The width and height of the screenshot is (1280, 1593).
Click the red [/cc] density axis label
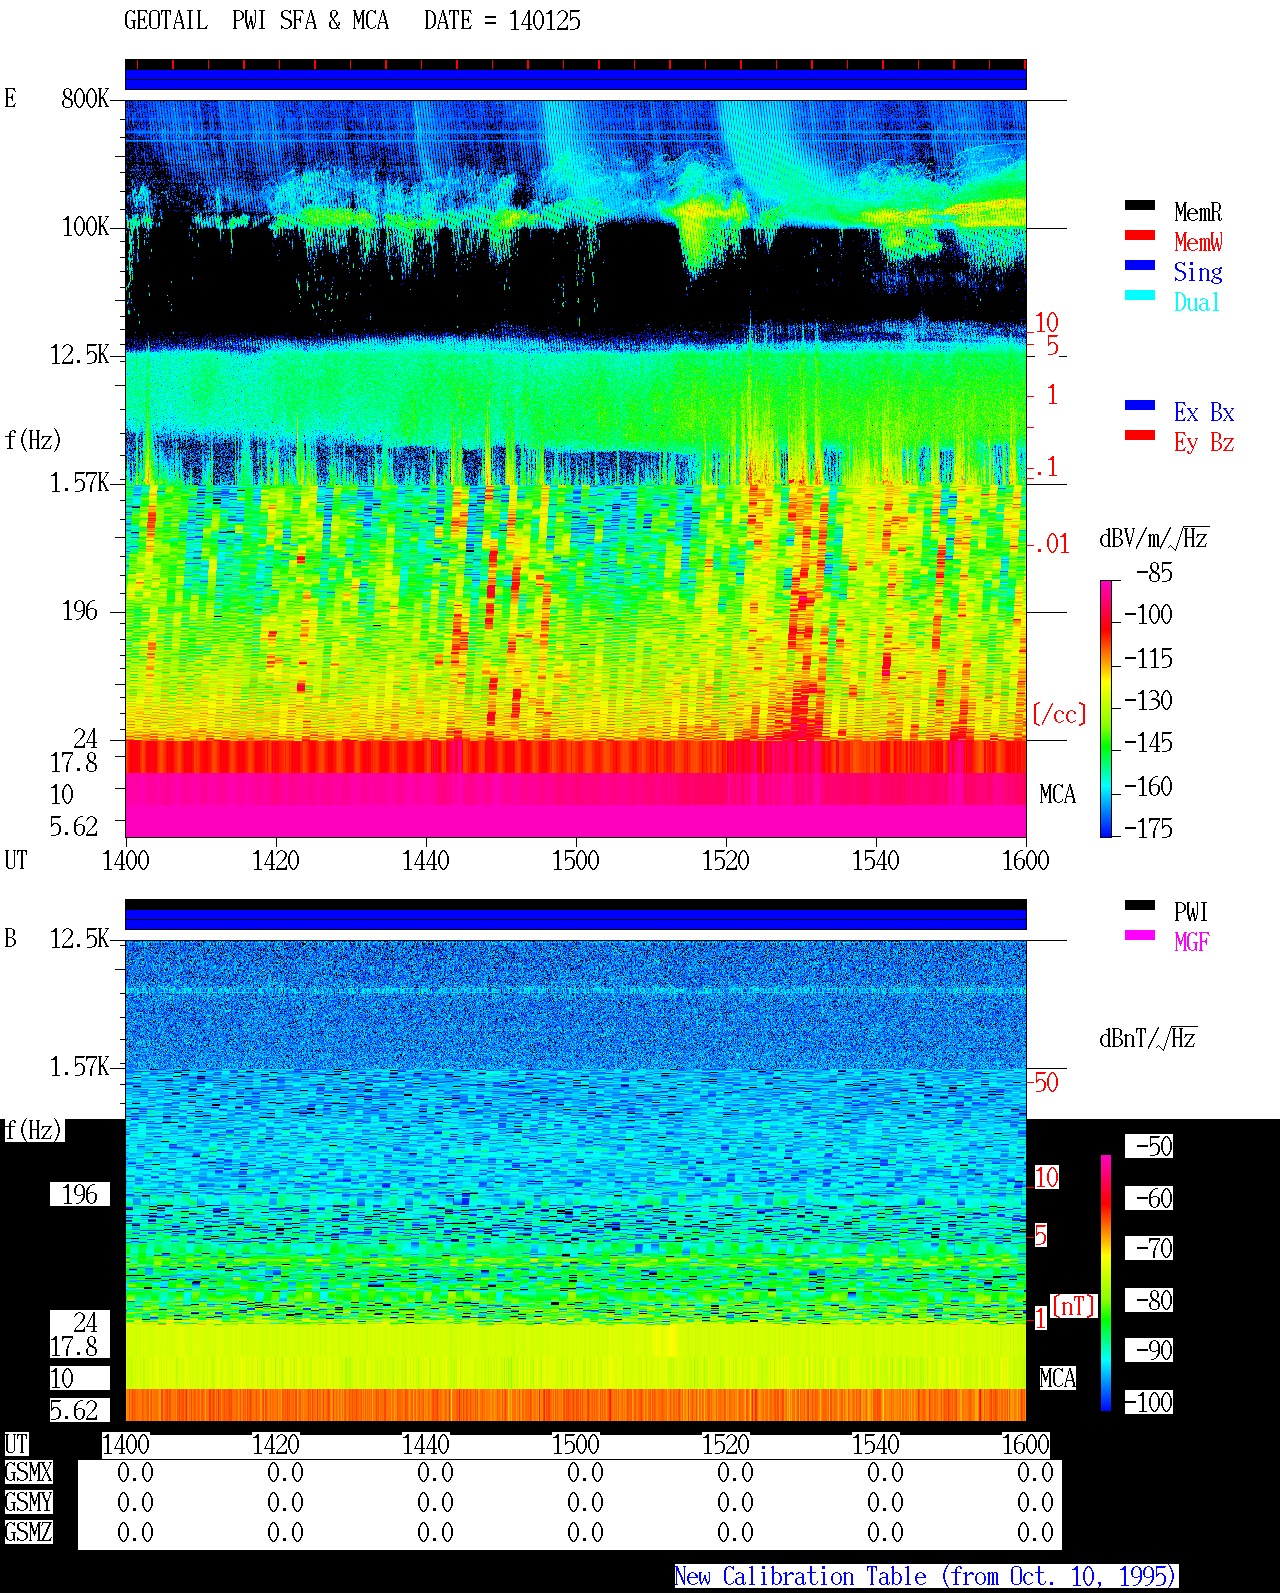[1059, 714]
